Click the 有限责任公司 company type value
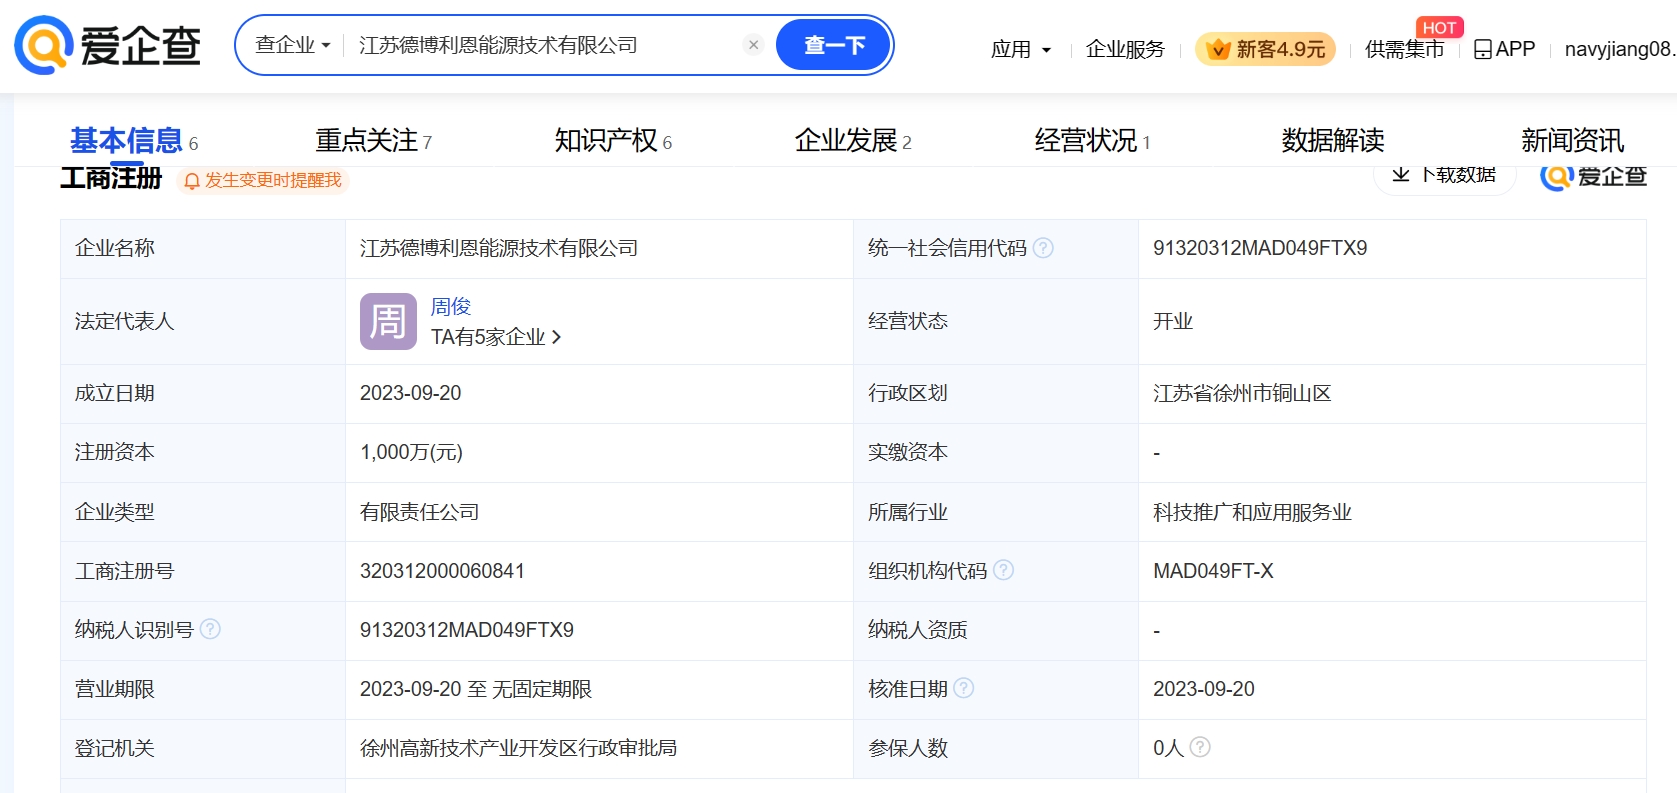This screenshot has width=1677, height=793. point(420,512)
